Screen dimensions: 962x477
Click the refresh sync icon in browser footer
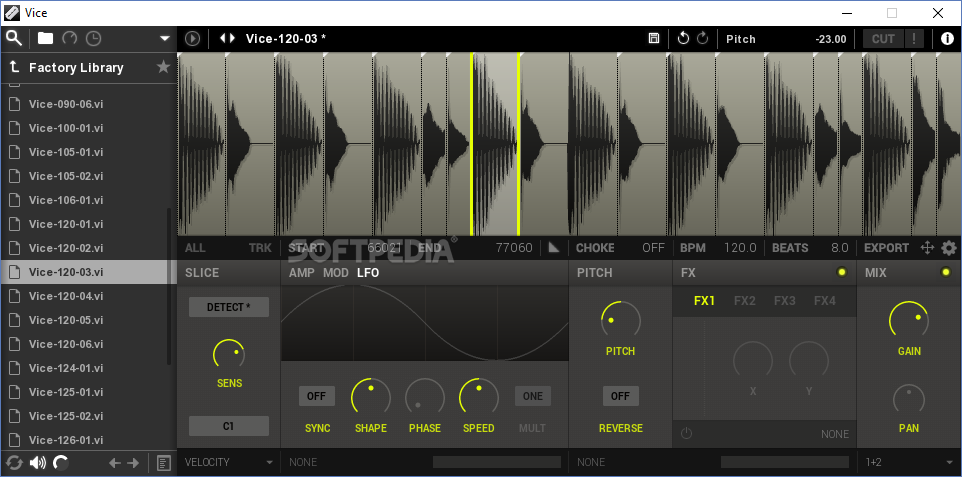[13, 462]
